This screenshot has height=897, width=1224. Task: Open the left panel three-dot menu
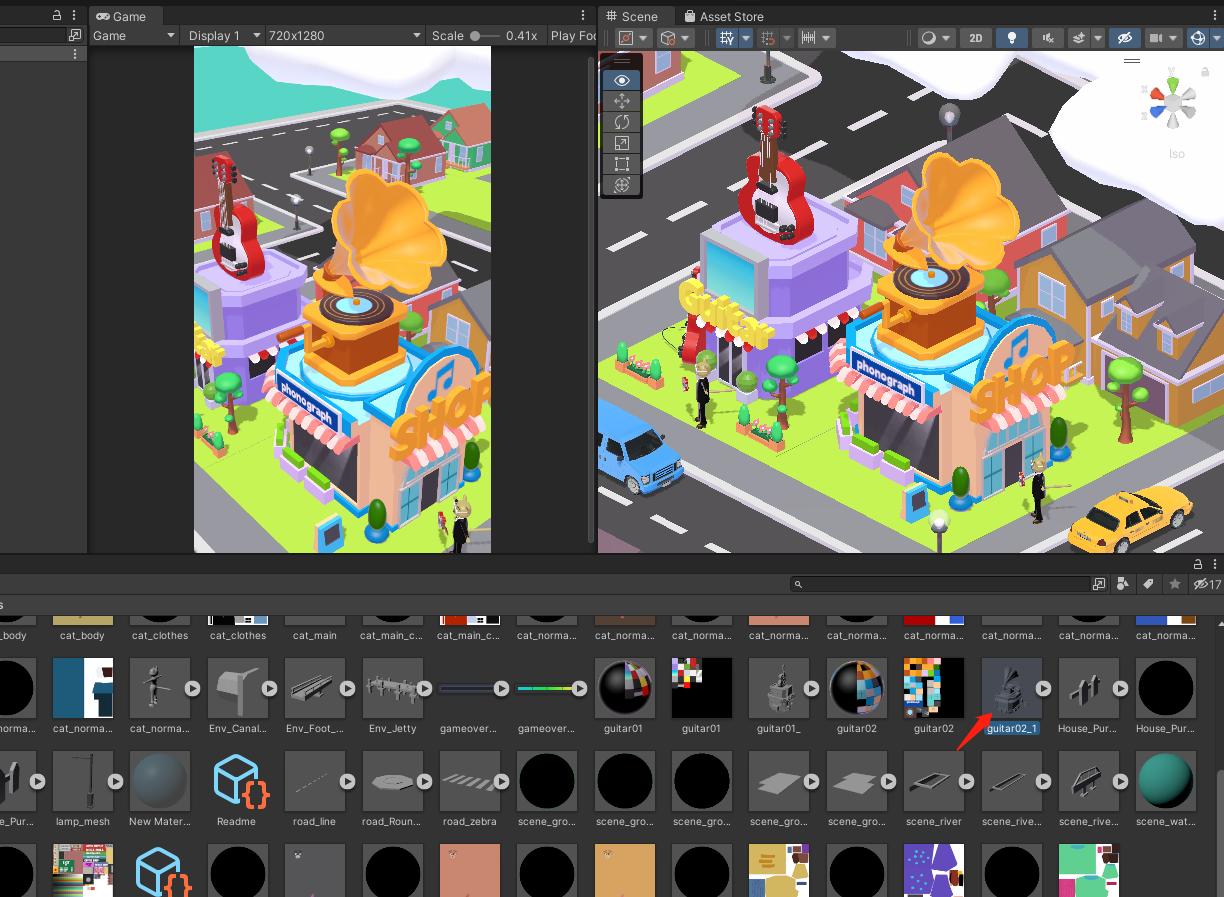74,16
